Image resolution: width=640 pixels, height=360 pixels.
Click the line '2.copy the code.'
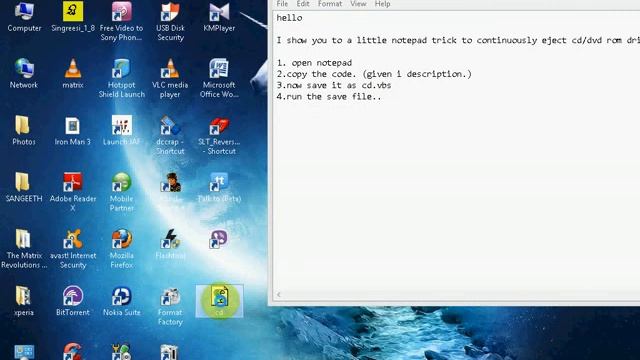[316, 74]
